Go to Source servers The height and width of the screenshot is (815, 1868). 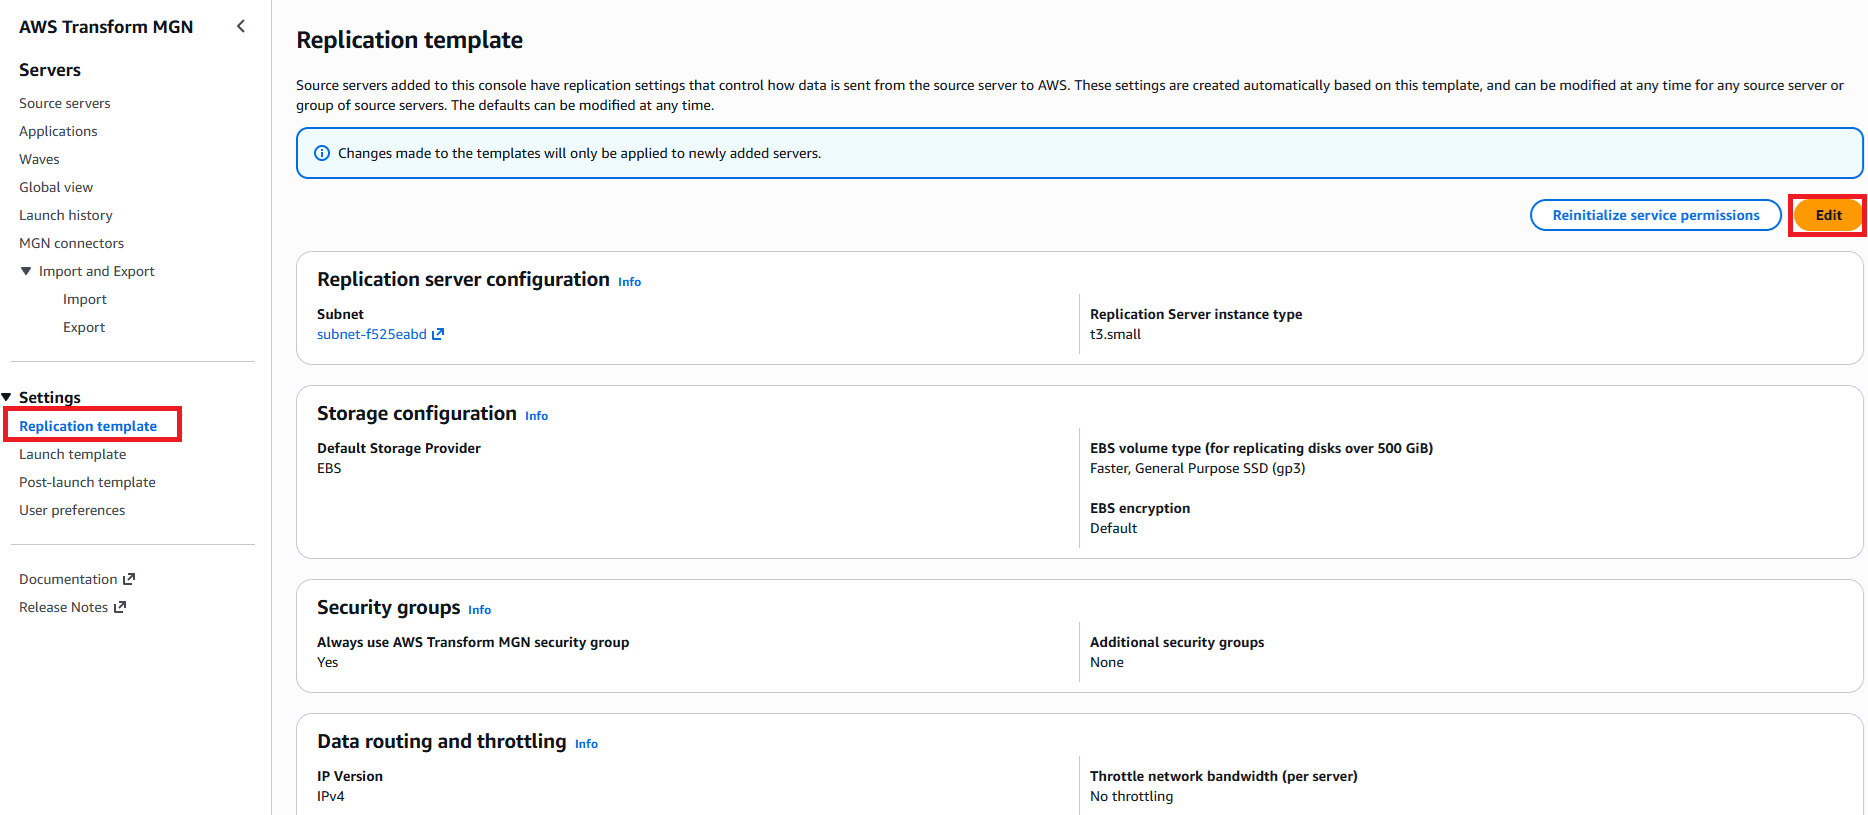click(65, 103)
